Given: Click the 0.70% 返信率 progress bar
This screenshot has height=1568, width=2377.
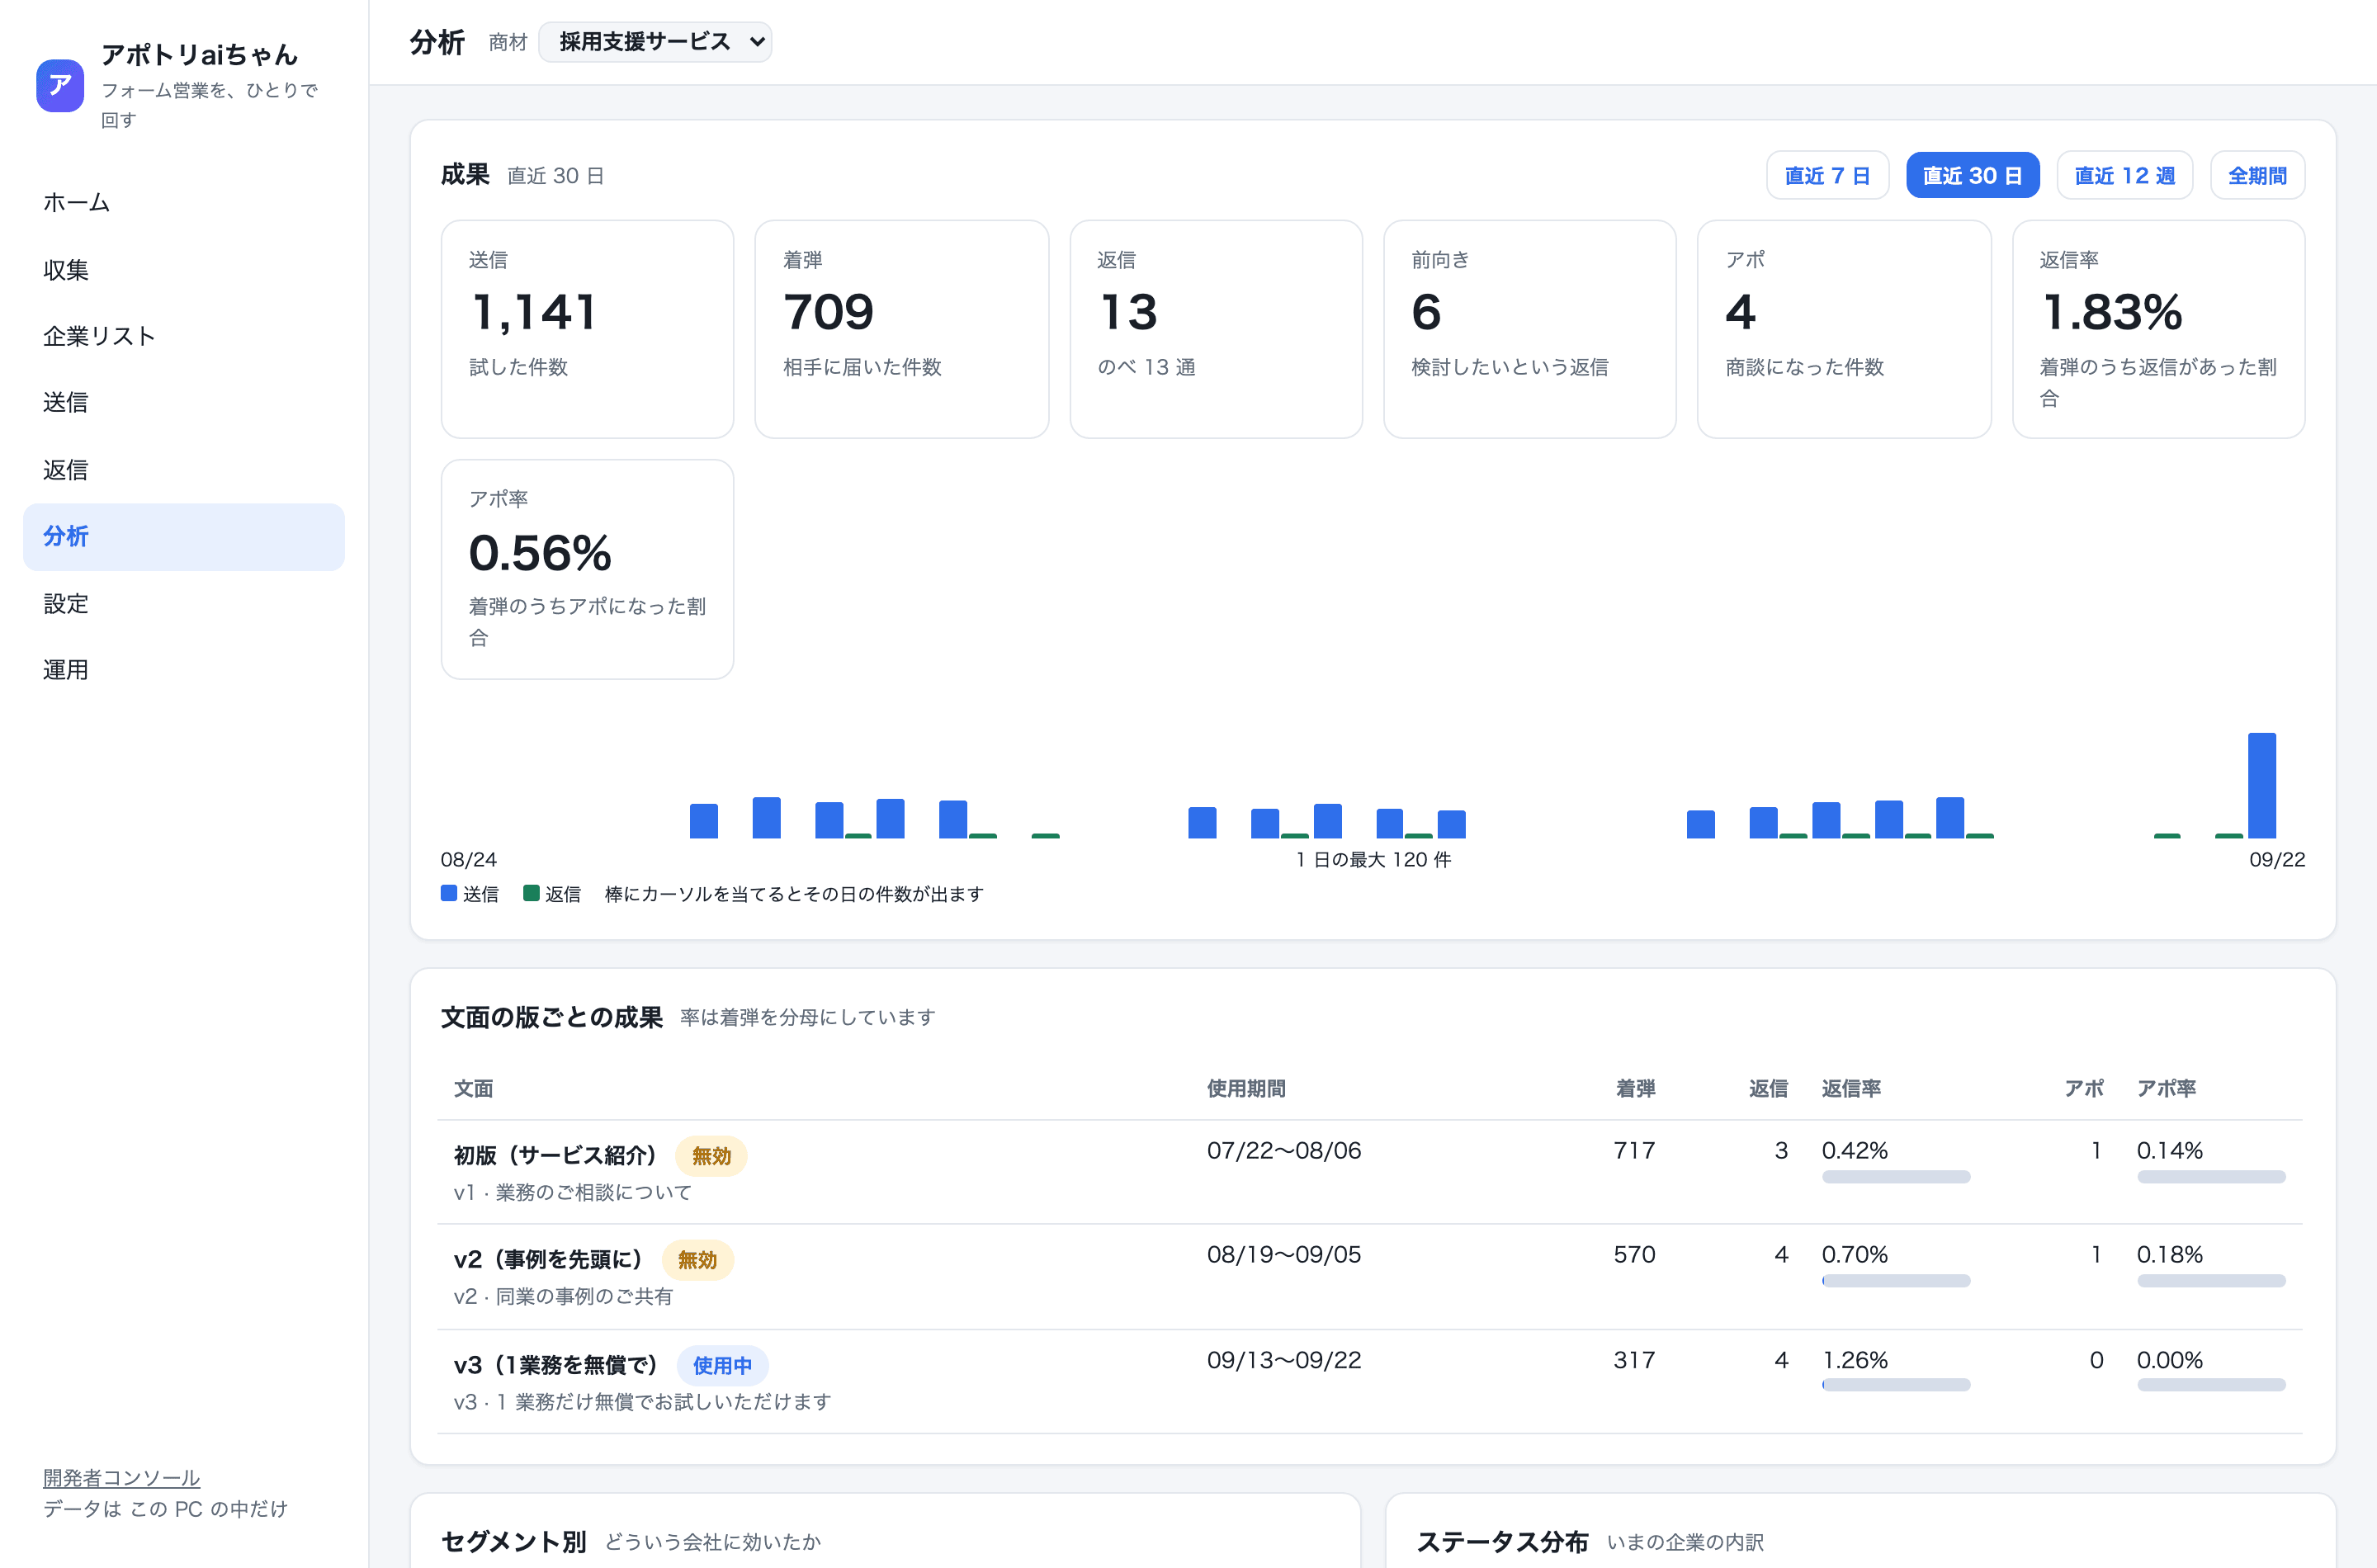Looking at the screenshot, I should tap(1896, 1281).
